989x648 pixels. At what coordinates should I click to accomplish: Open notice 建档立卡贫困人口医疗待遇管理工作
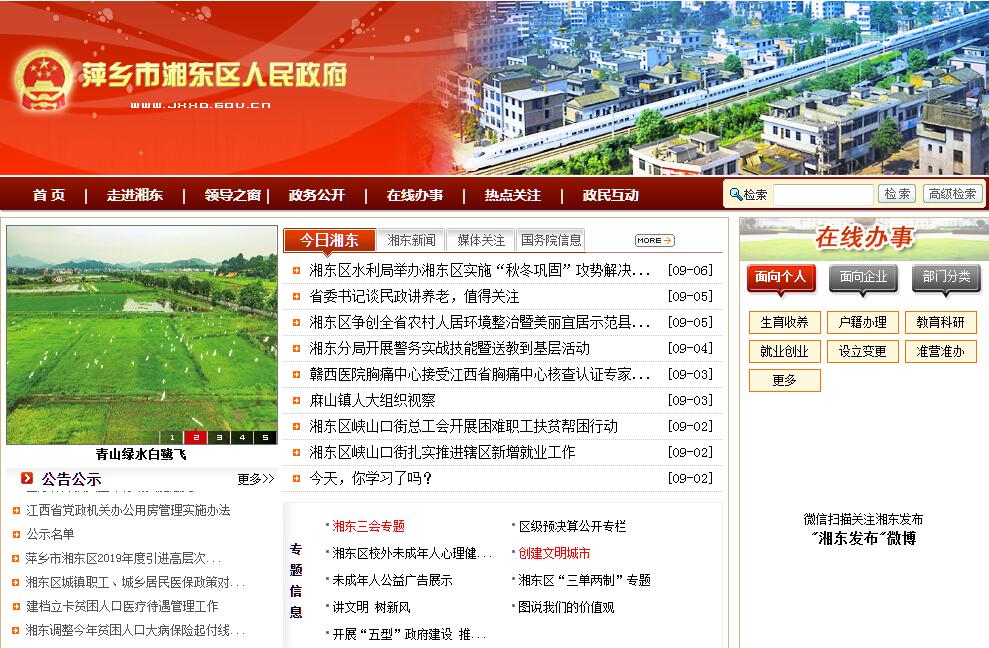coord(122,606)
